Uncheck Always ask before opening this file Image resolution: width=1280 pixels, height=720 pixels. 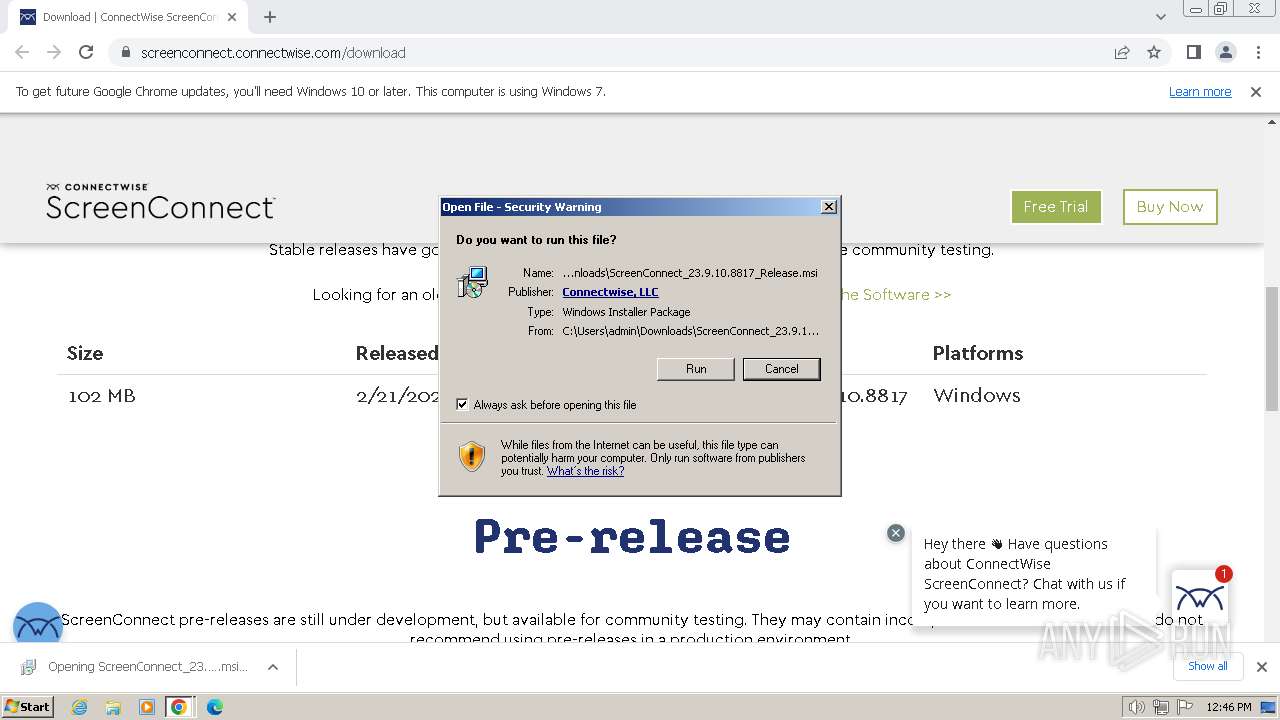tap(462, 405)
